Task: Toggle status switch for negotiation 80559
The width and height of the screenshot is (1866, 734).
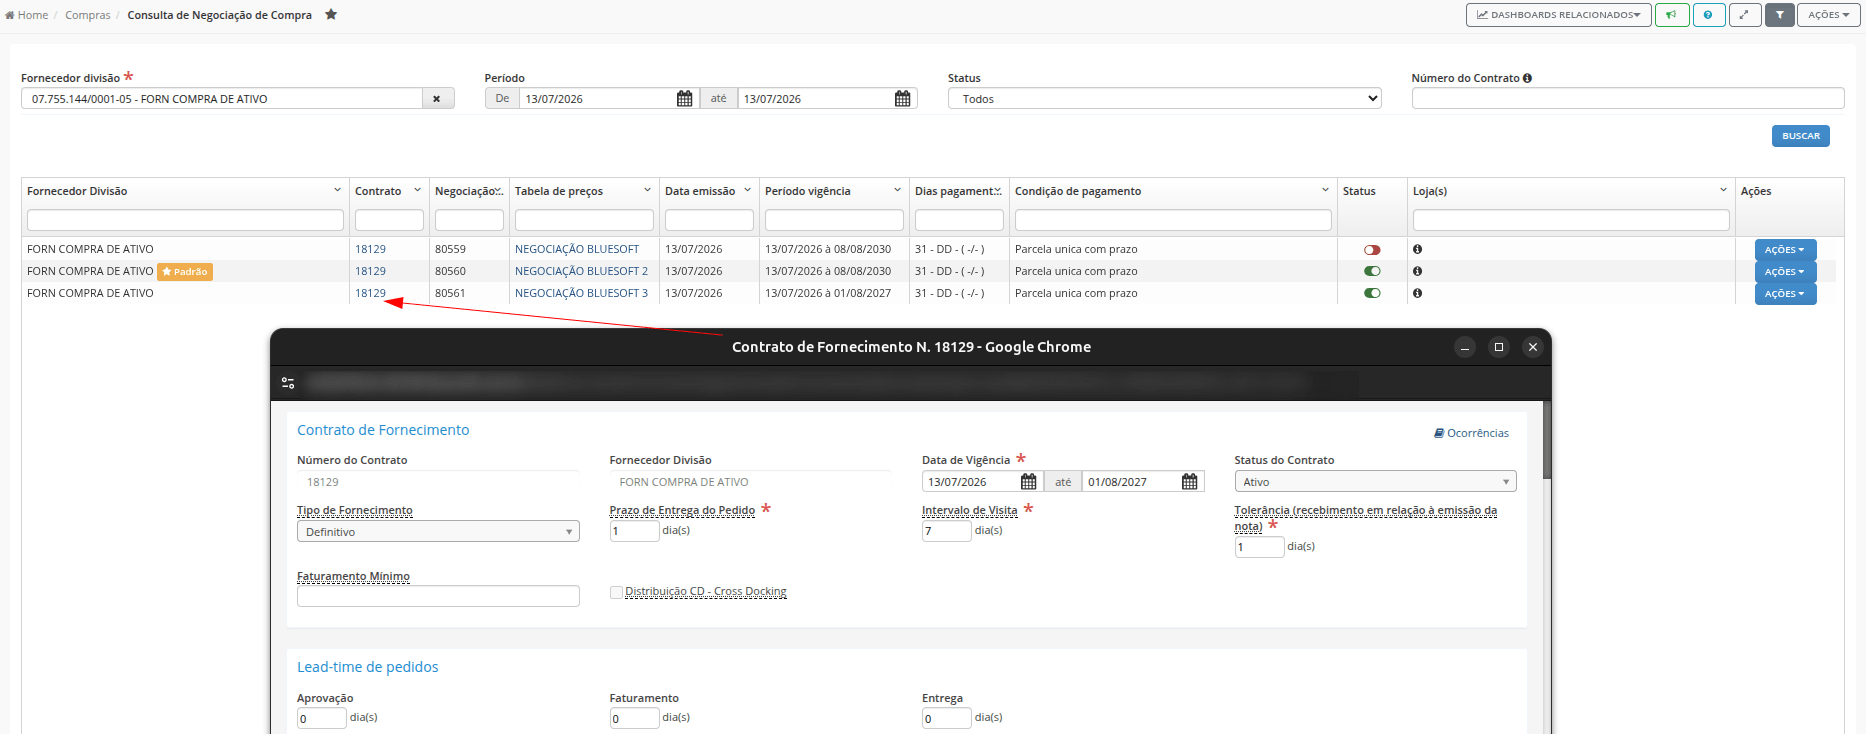Action: (1372, 250)
